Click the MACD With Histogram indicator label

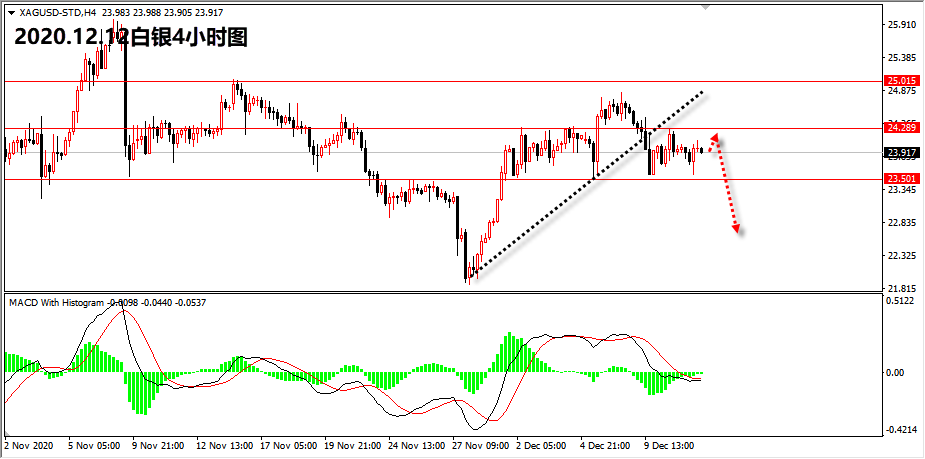(58, 302)
